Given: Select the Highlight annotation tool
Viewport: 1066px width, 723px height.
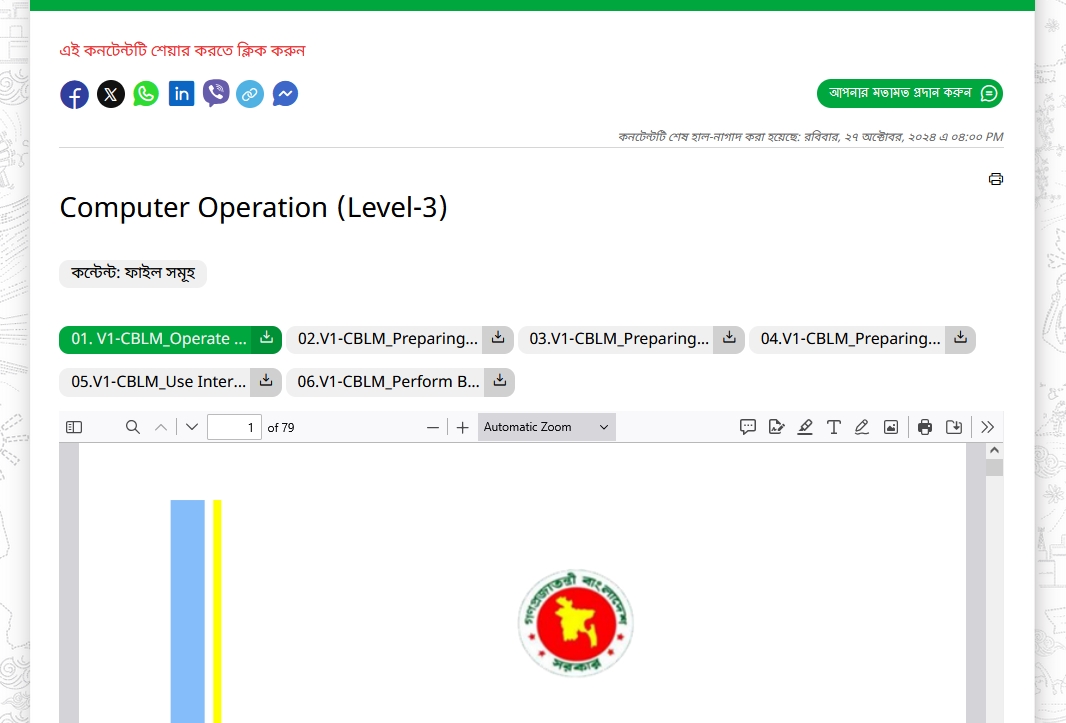Looking at the screenshot, I should point(805,427).
